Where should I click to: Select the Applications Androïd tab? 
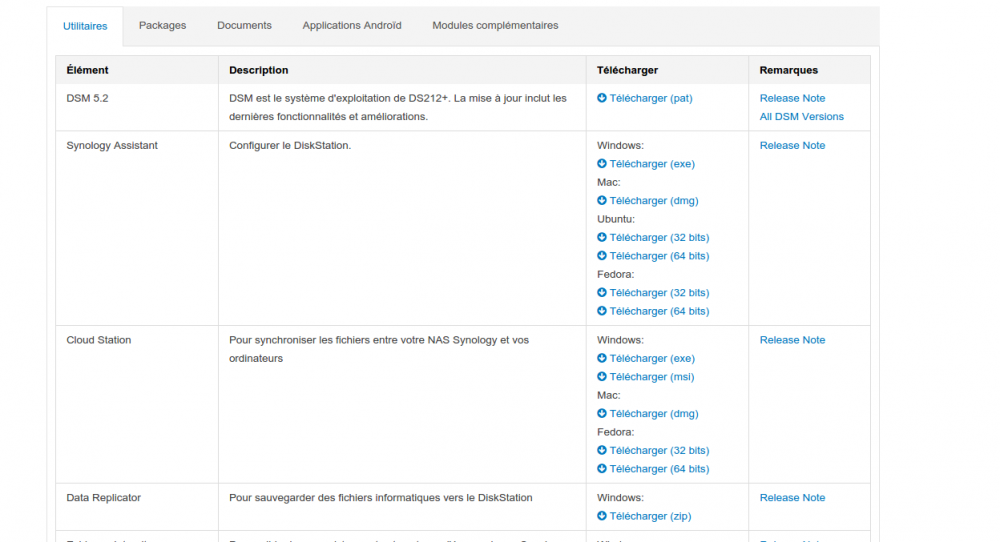point(352,26)
